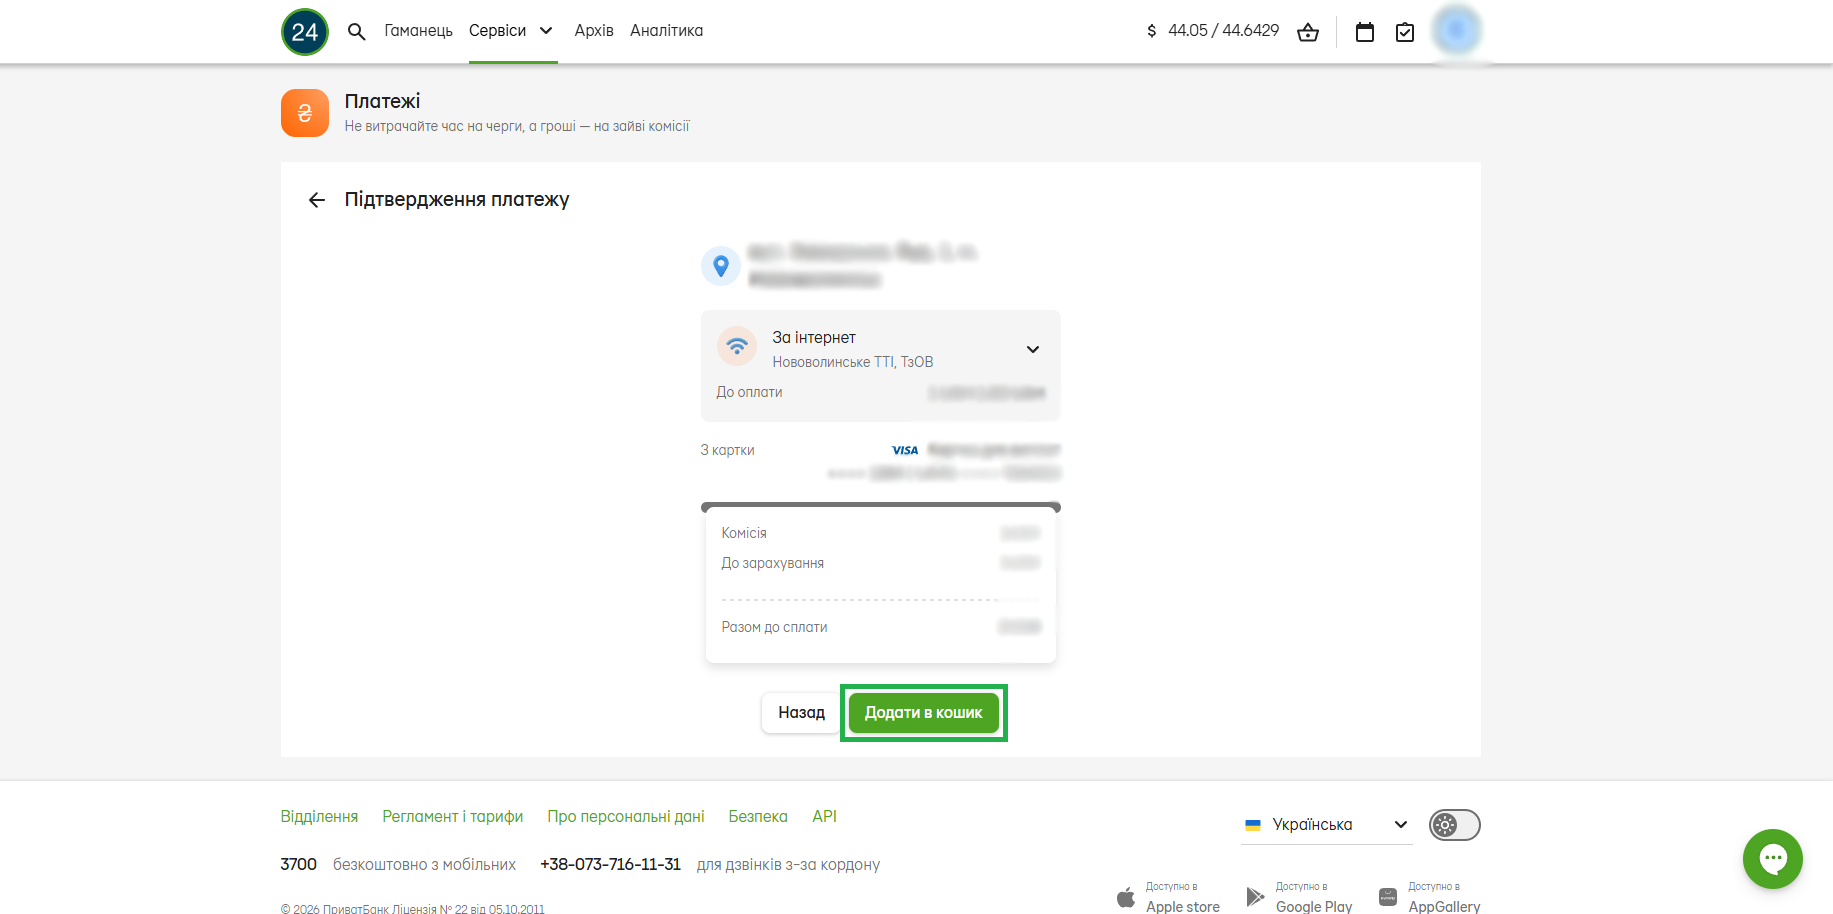Click the Apple store icon
The width and height of the screenshot is (1833, 914).
(x=1126, y=897)
